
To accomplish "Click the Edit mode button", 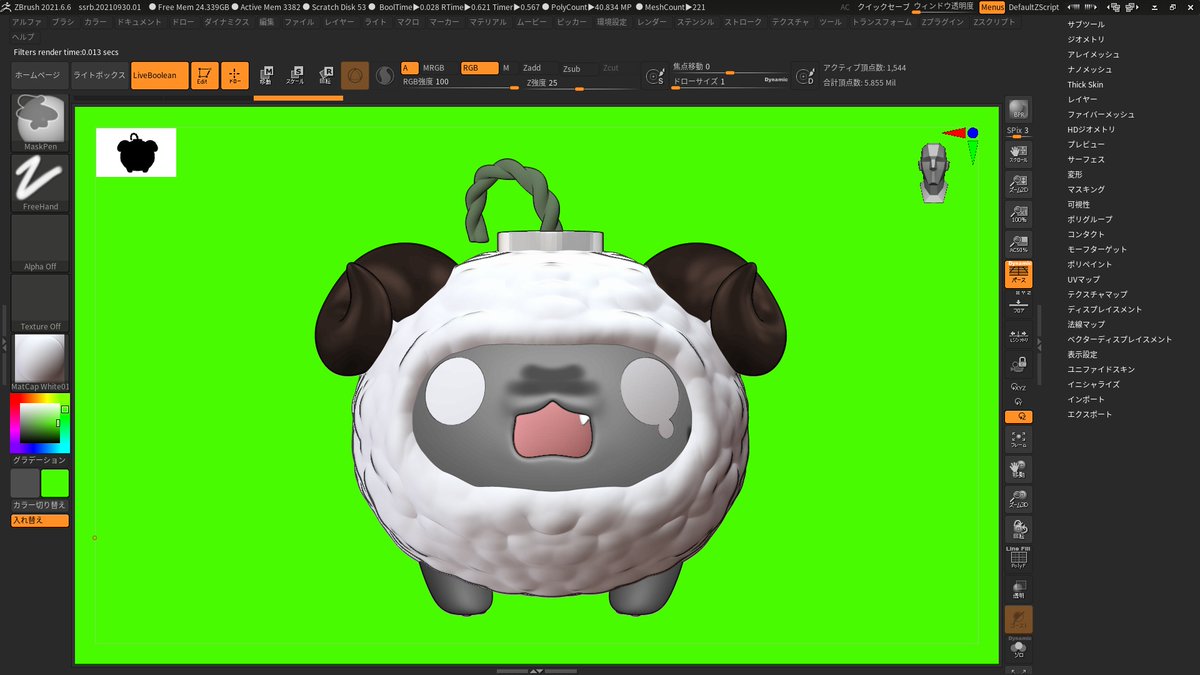I will coord(205,75).
